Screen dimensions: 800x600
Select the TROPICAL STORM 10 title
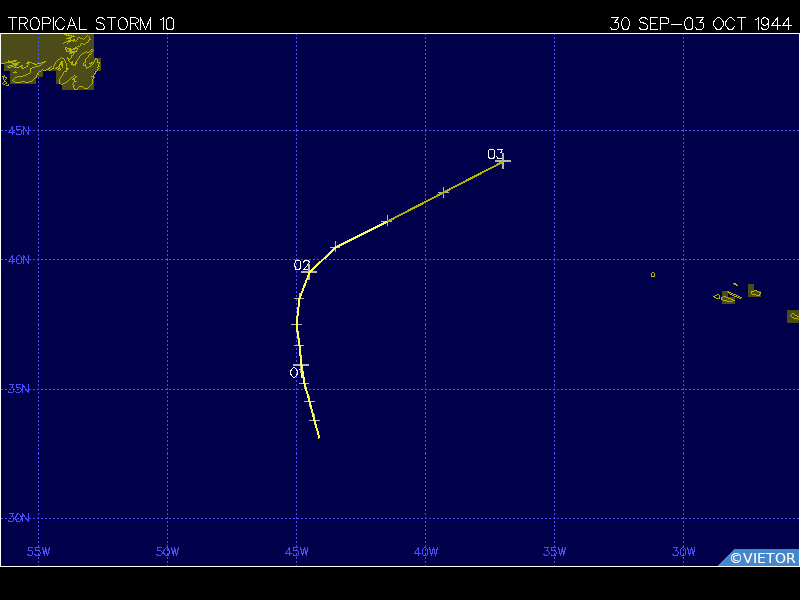click(91, 24)
